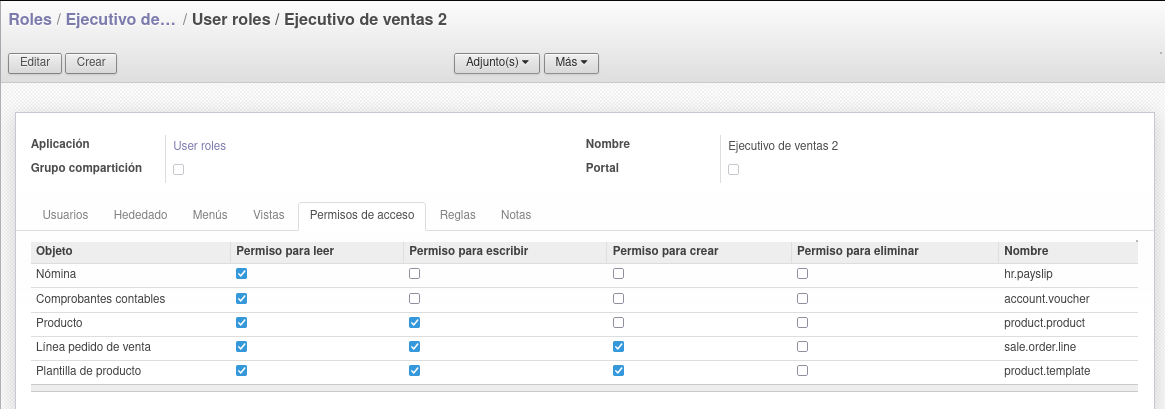Click the Crear button
The height and width of the screenshot is (409, 1165).
pyautogui.click(x=91, y=62)
